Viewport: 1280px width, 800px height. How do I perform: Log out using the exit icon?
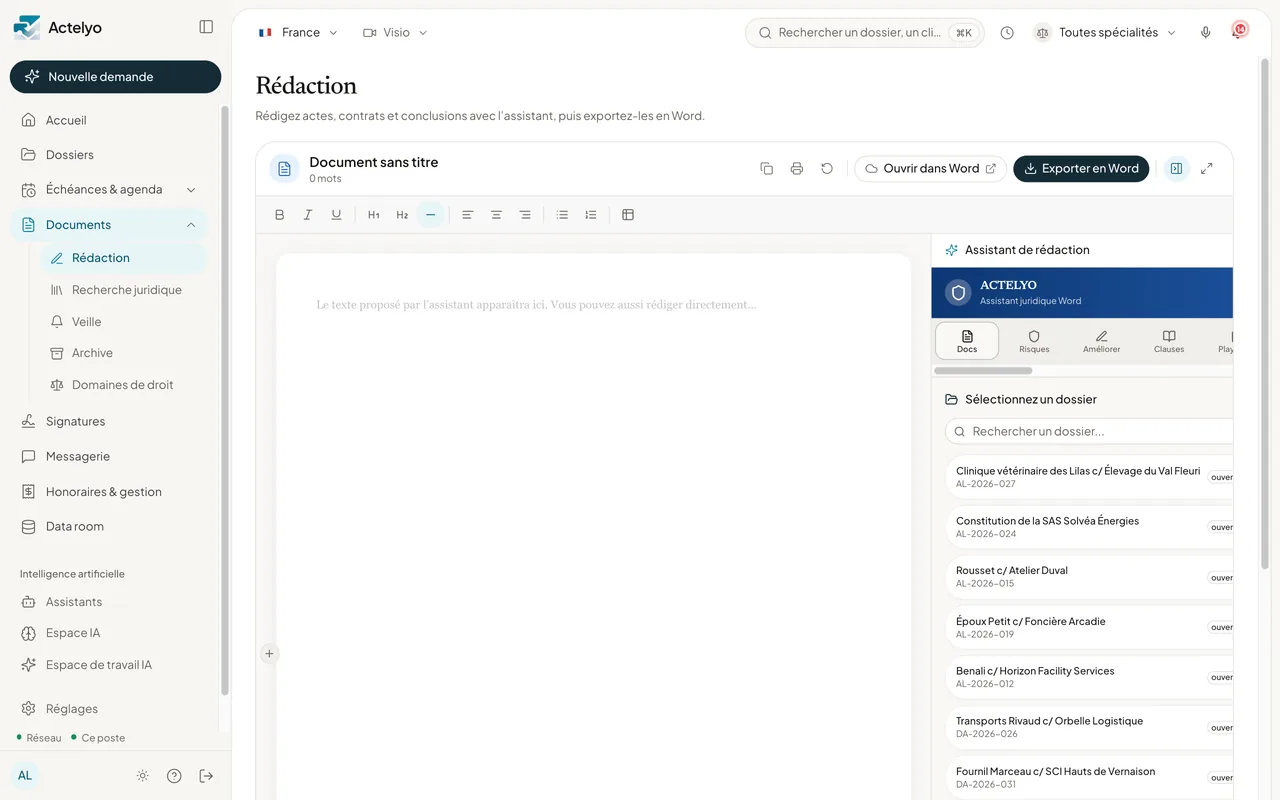point(206,776)
